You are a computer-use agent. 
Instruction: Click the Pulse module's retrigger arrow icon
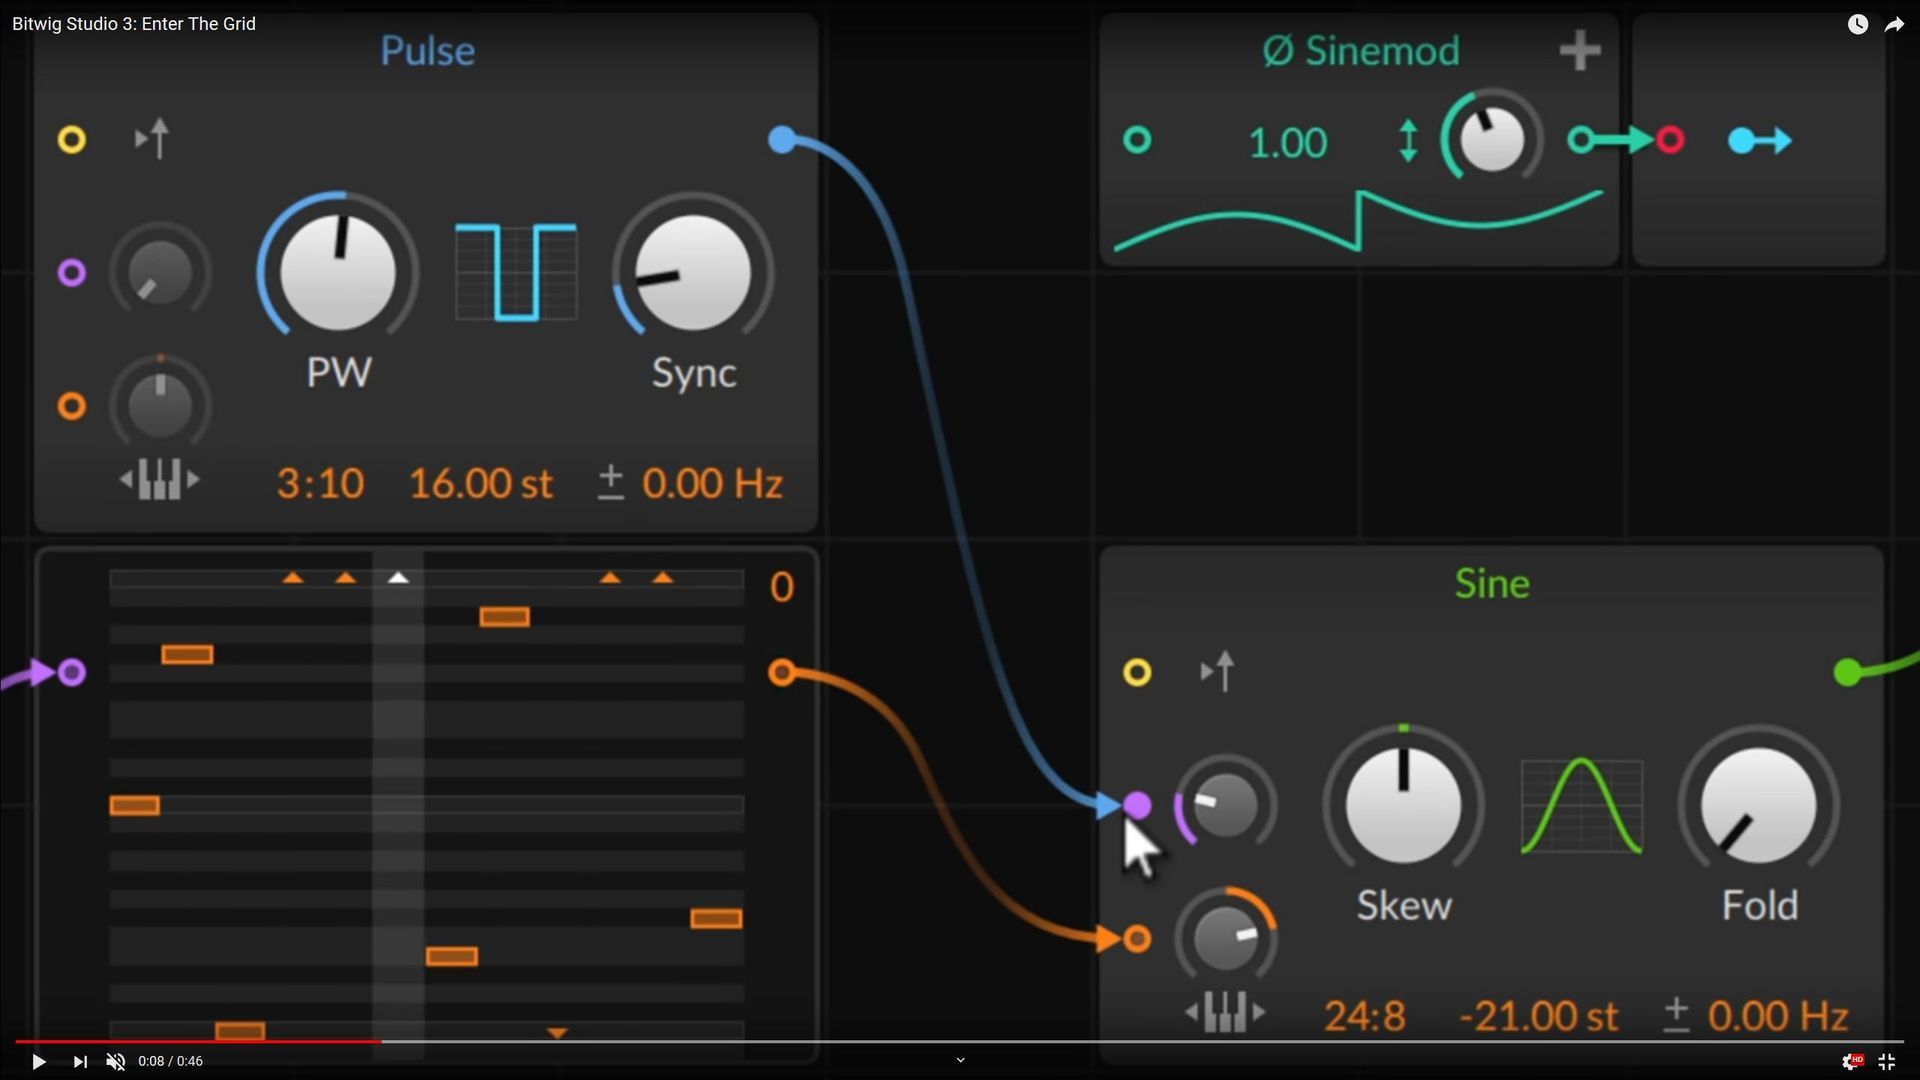153,139
